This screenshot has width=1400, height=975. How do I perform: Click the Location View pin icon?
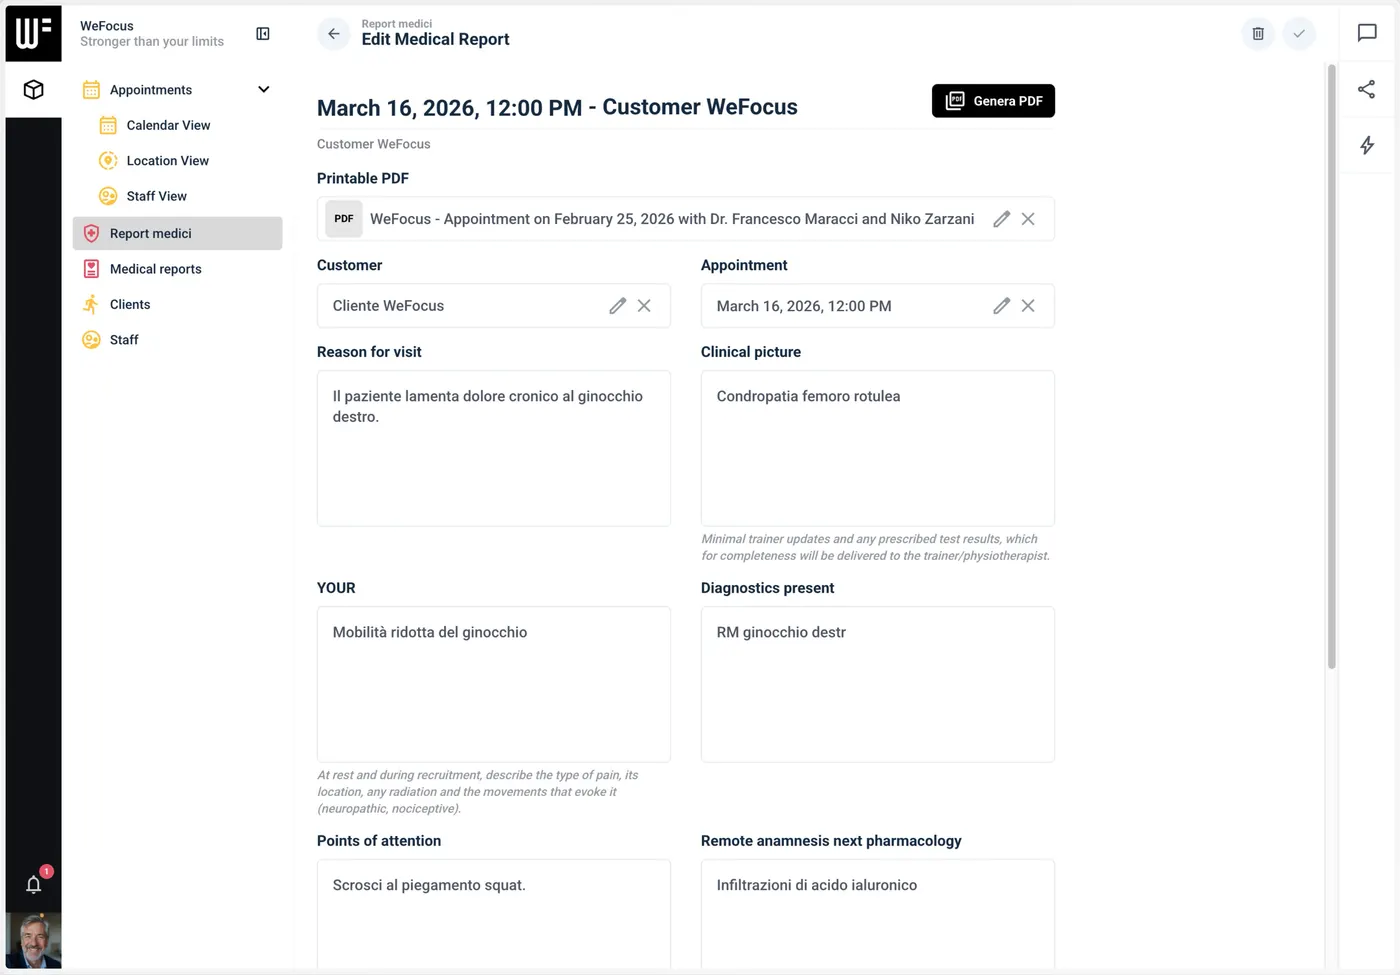108,161
